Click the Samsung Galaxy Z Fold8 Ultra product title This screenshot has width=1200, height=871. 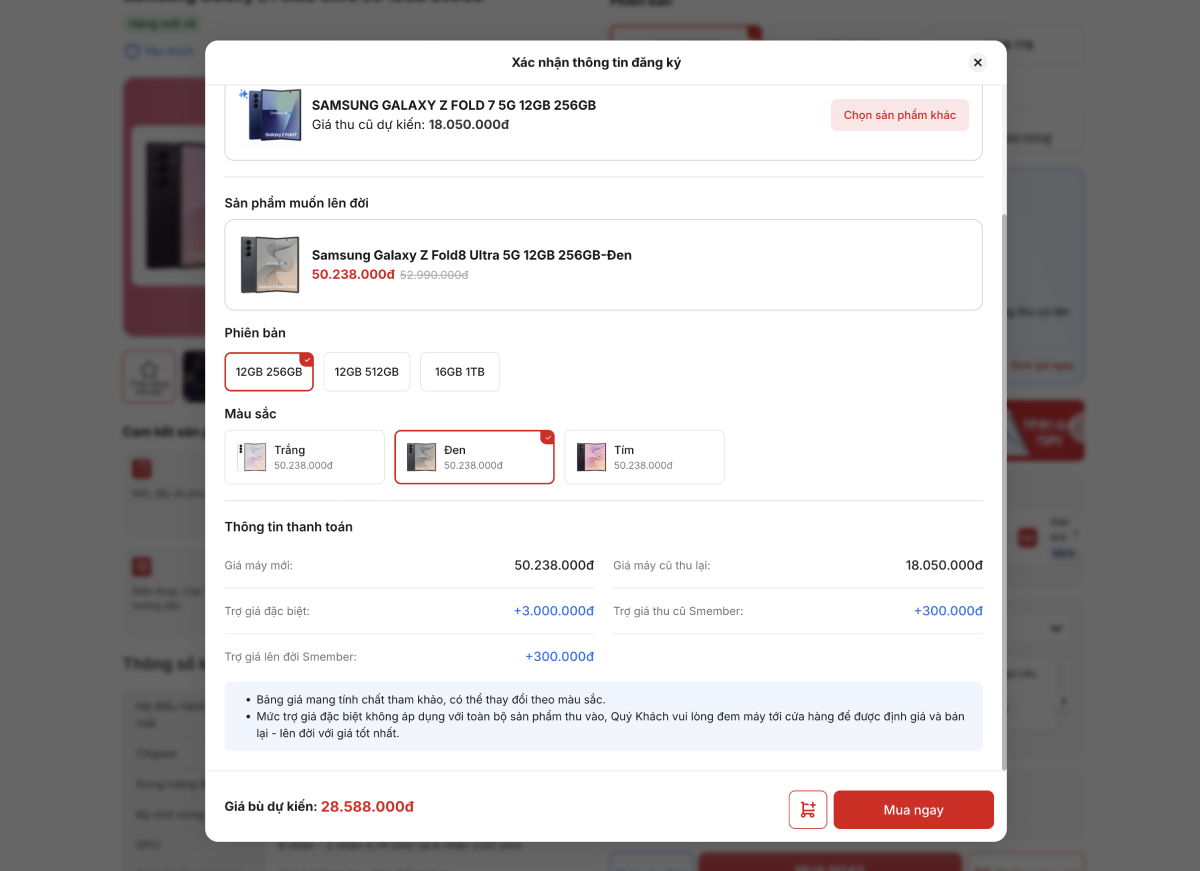[472, 255]
